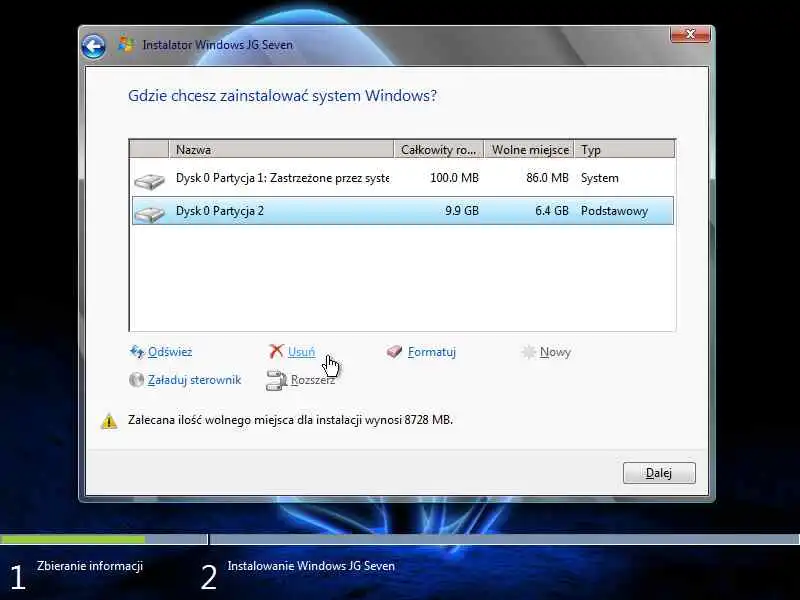Click the Zbieranie informacji step label
Image resolution: width=800 pixels, height=600 pixels.
90,566
